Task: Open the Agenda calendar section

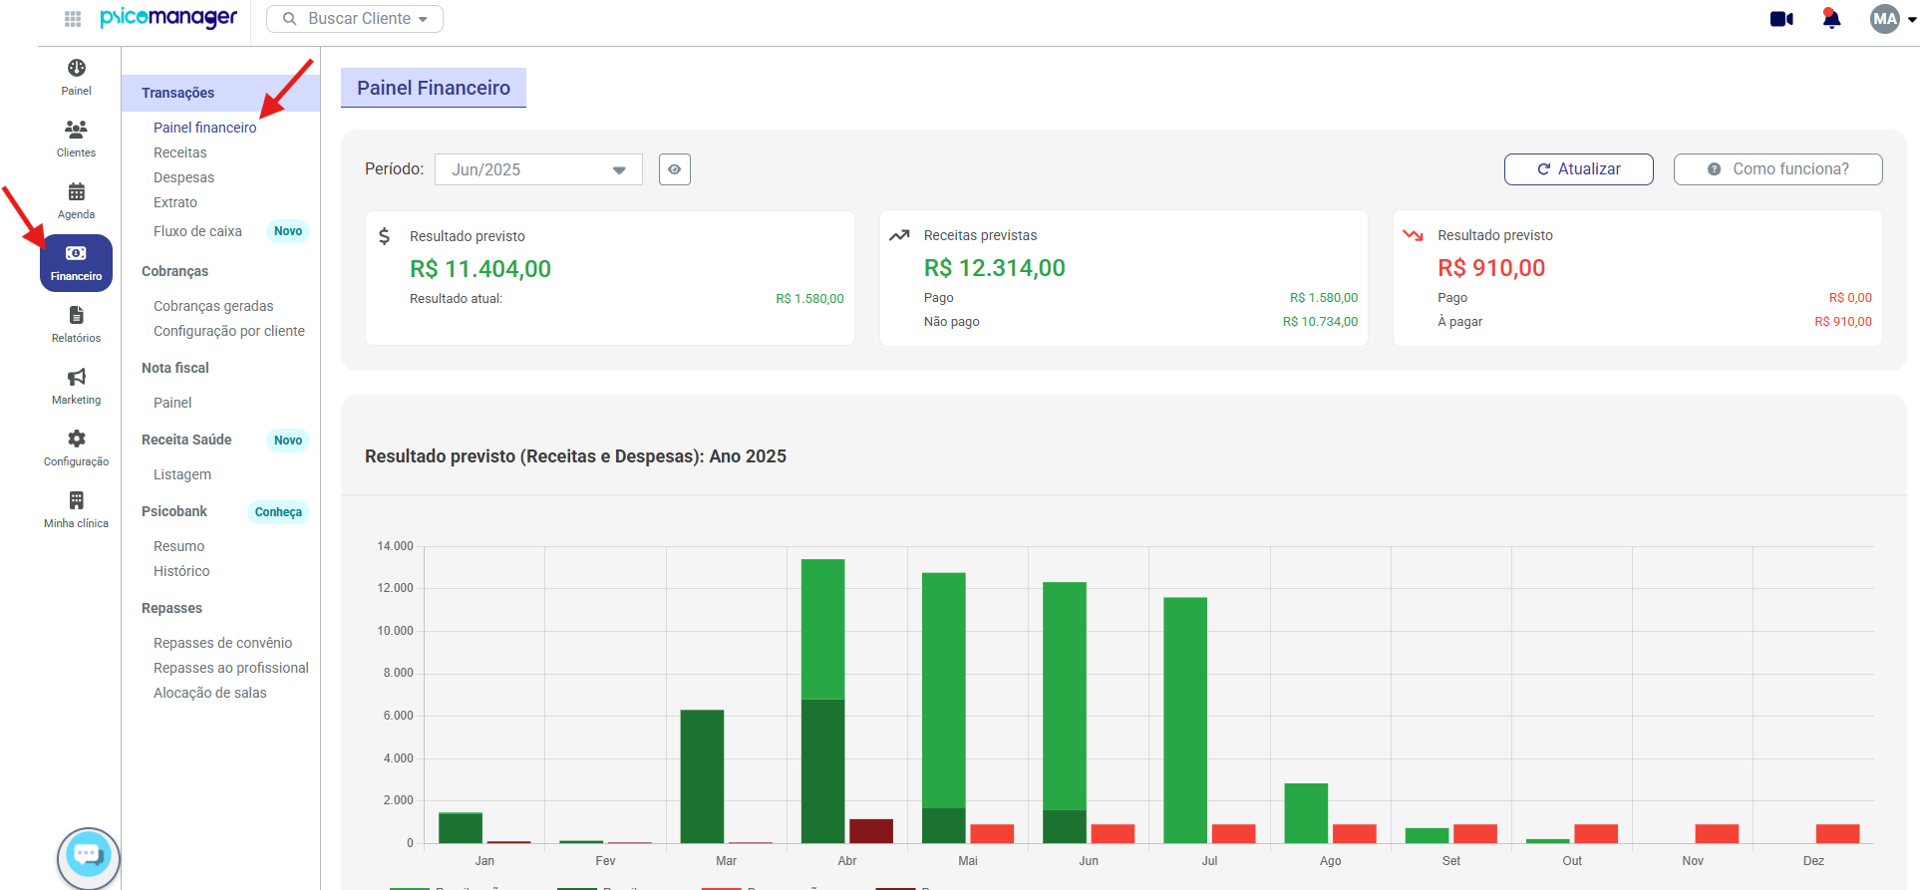Action: (76, 201)
